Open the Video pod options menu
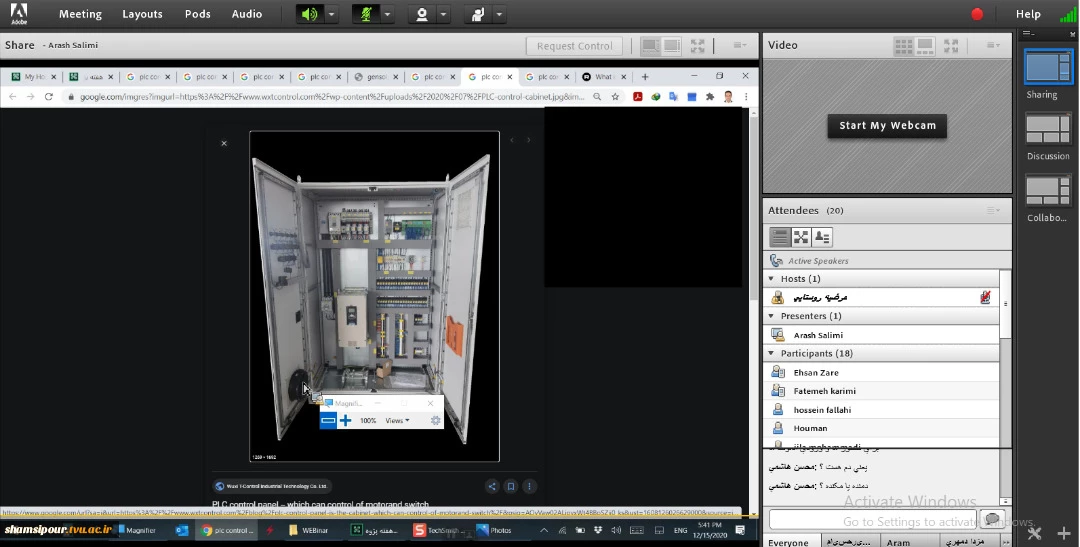 pos(993,45)
